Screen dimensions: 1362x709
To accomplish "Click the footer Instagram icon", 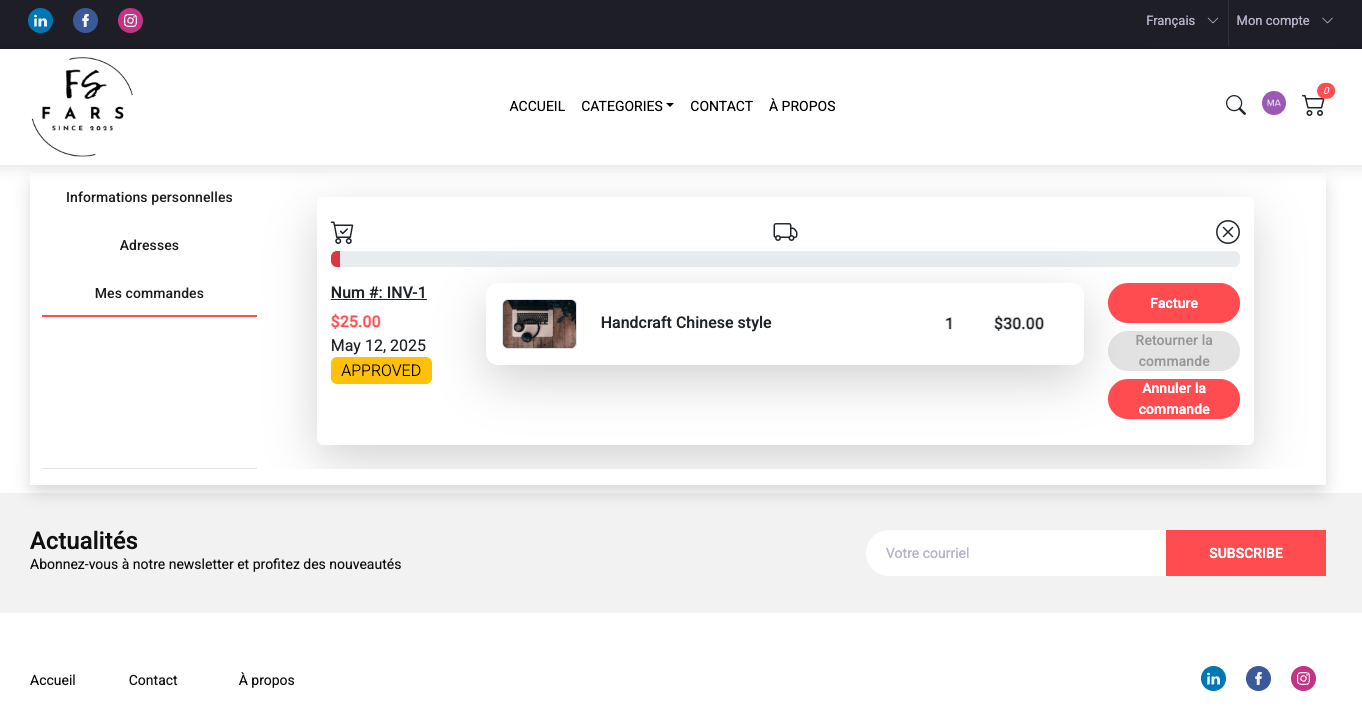I will [x=1303, y=679].
